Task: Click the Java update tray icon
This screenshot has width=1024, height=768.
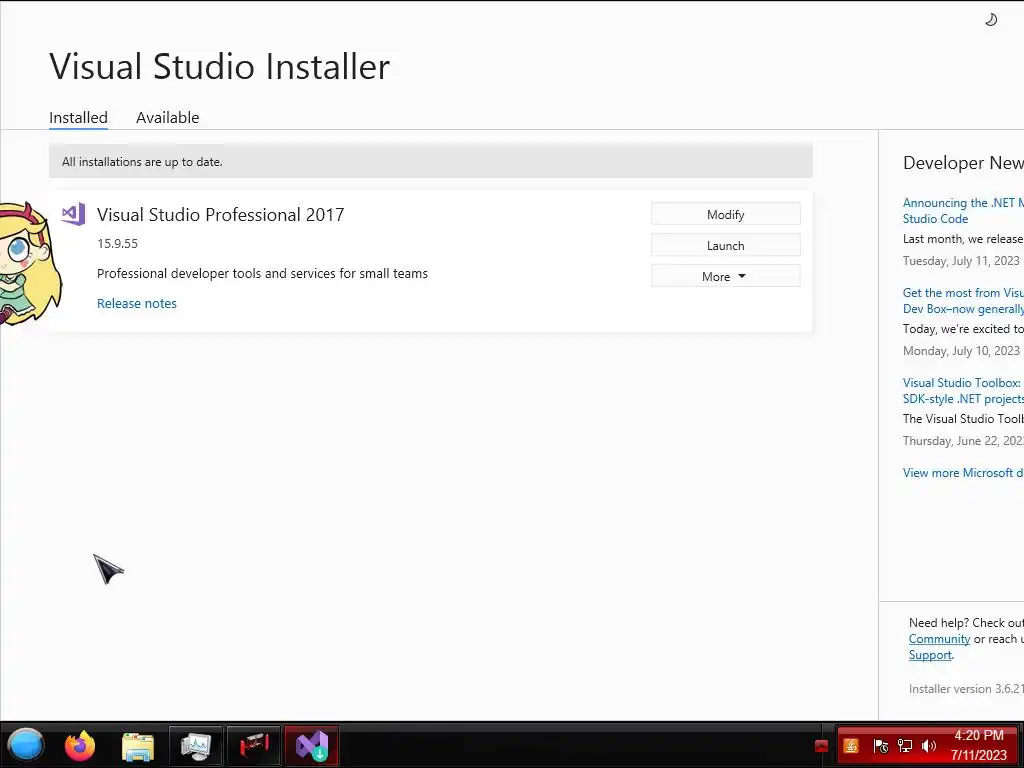Action: pyautogui.click(x=851, y=746)
